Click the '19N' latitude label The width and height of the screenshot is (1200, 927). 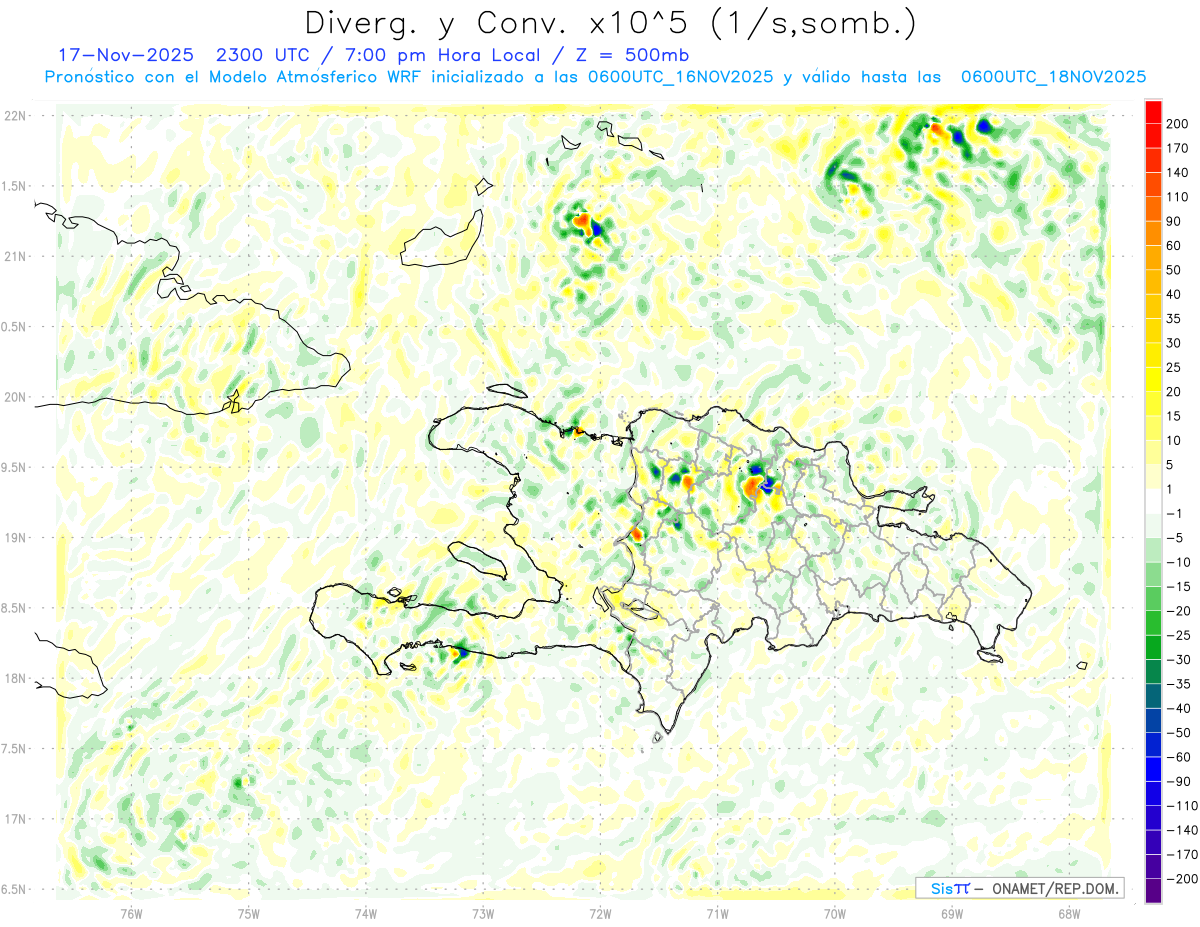(x=16, y=538)
